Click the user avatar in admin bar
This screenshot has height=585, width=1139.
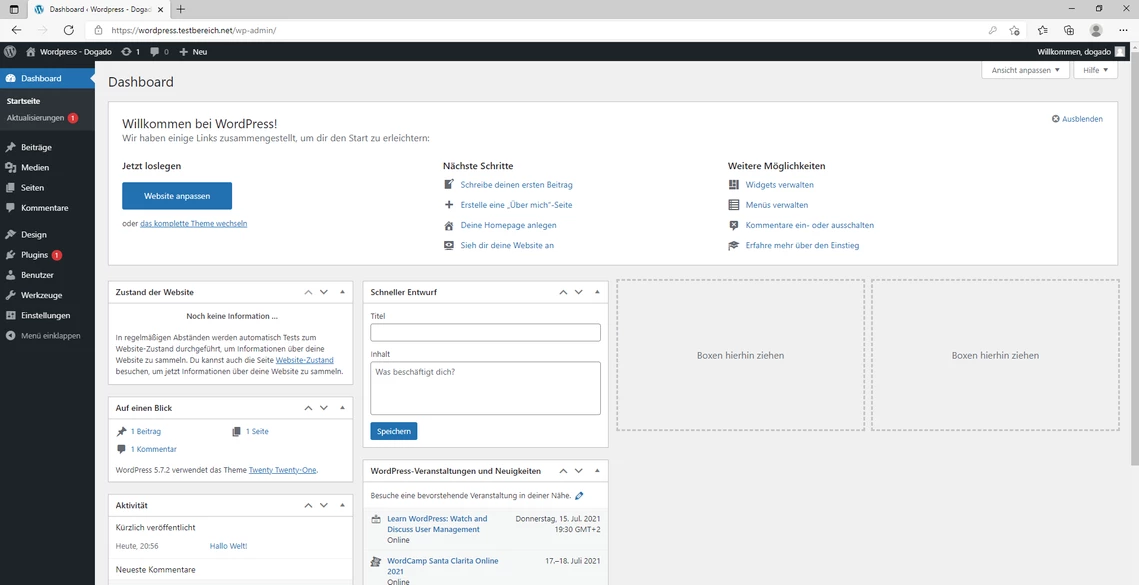click(1120, 51)
